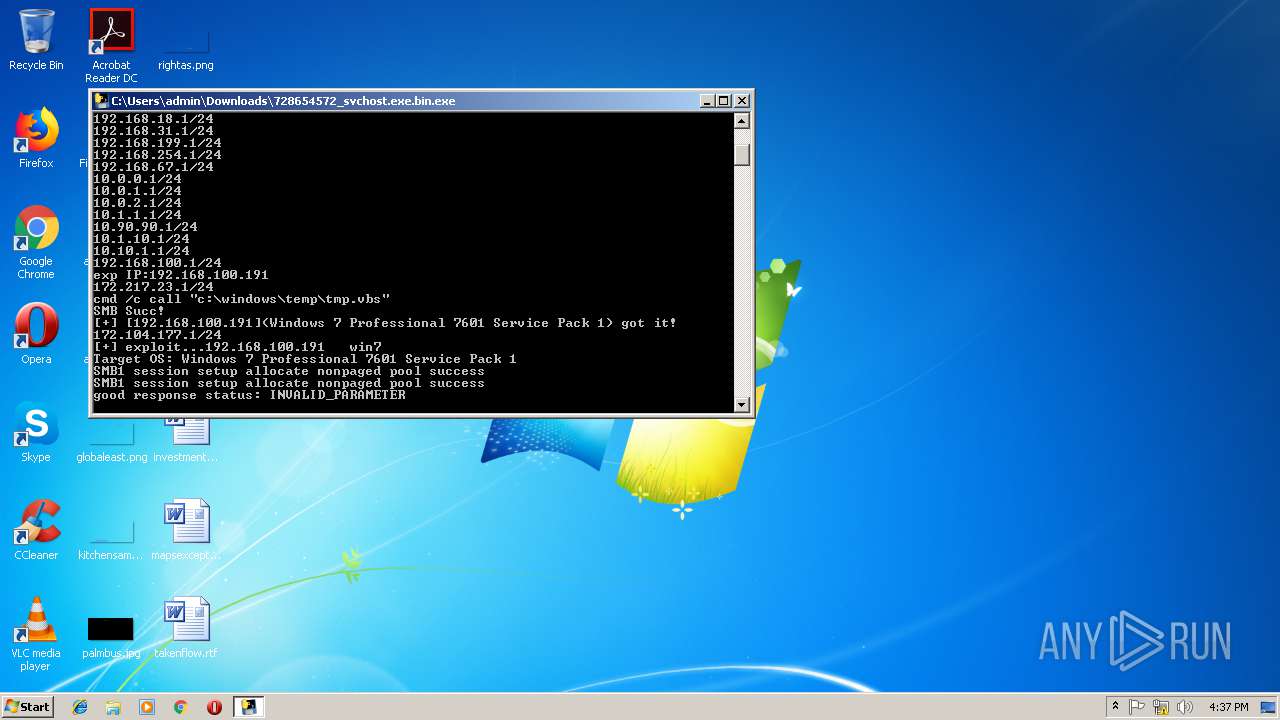
Task: Select the takenflow.rtf document
Action: click(x=186, y=628)
